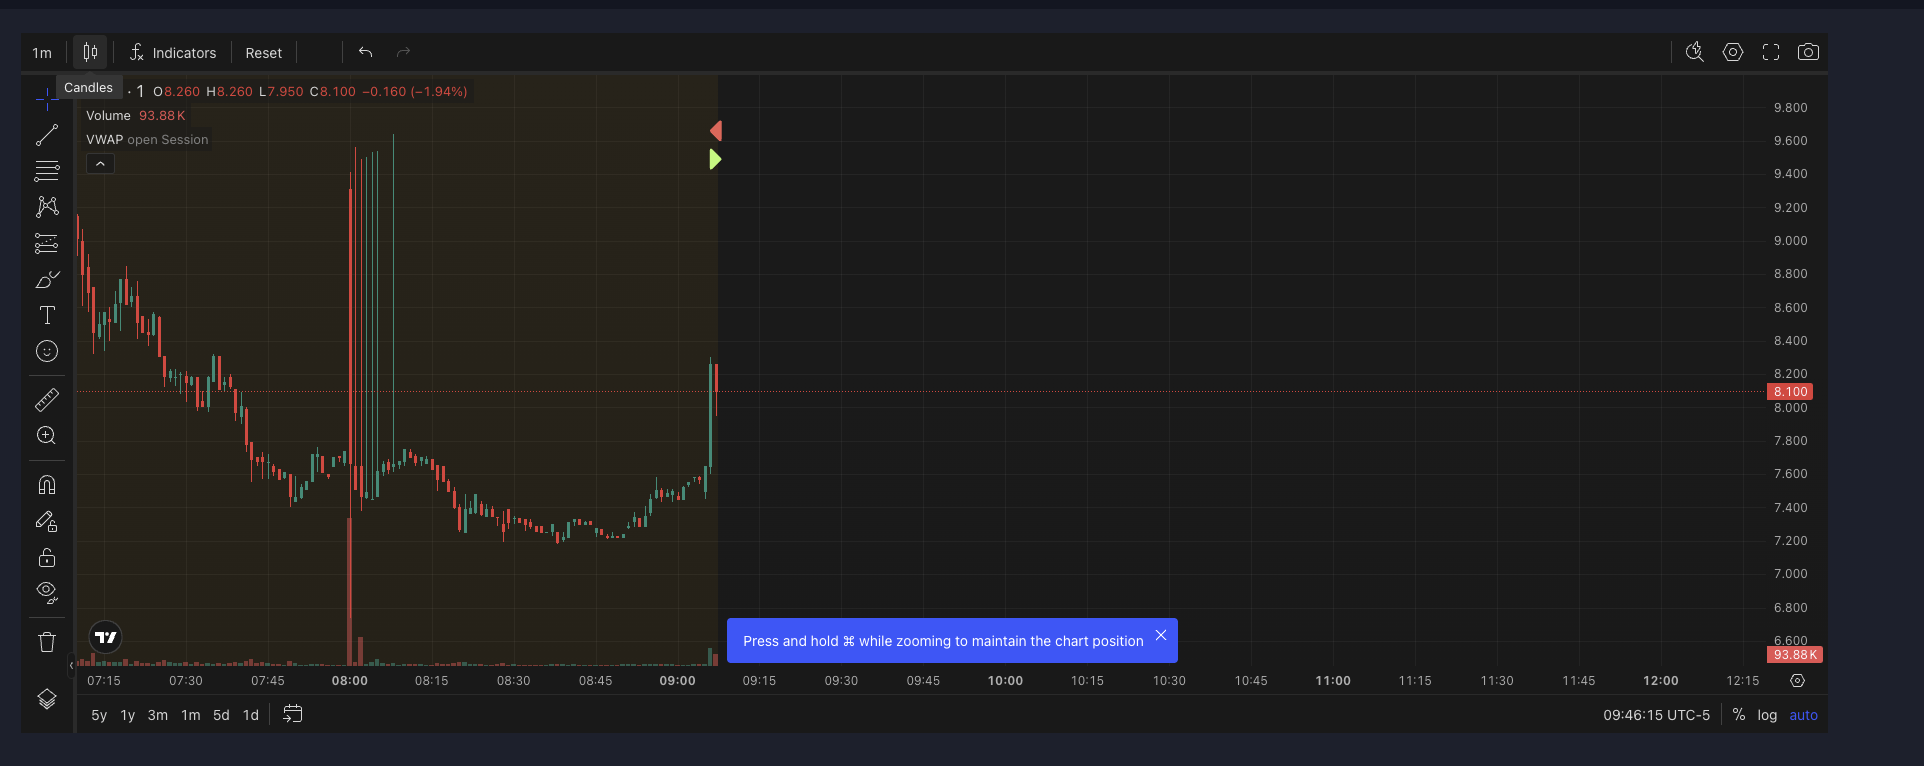Activate the magnet snap mode
1924x766 pixels.
47,485
